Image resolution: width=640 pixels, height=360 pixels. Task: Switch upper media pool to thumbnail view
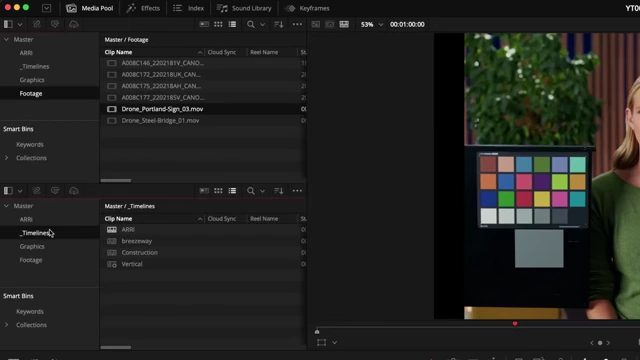point(218,24)
